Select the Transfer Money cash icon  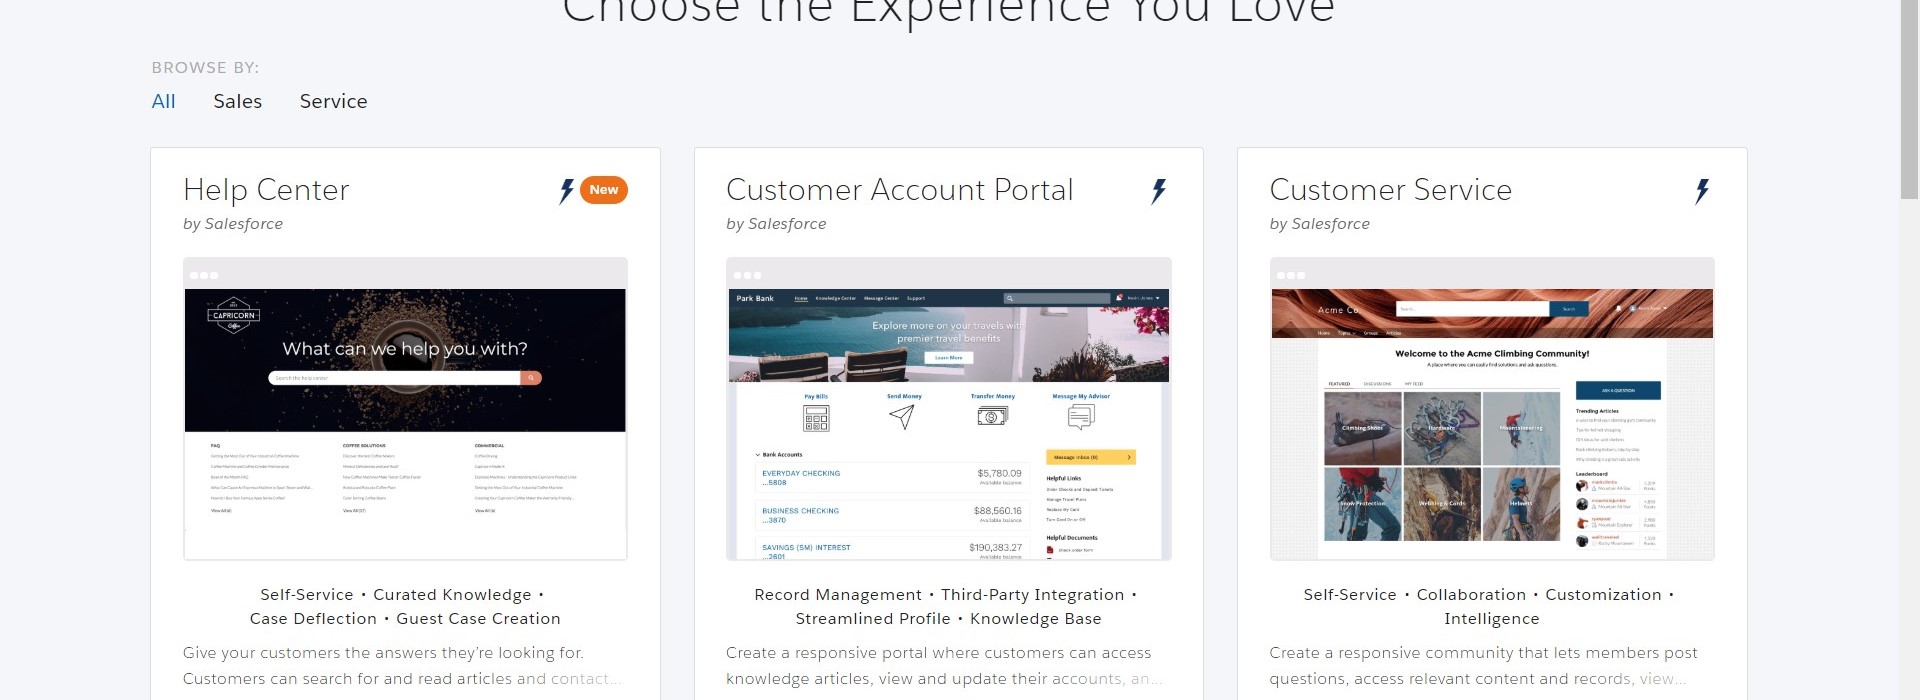[x=990, y=417]
